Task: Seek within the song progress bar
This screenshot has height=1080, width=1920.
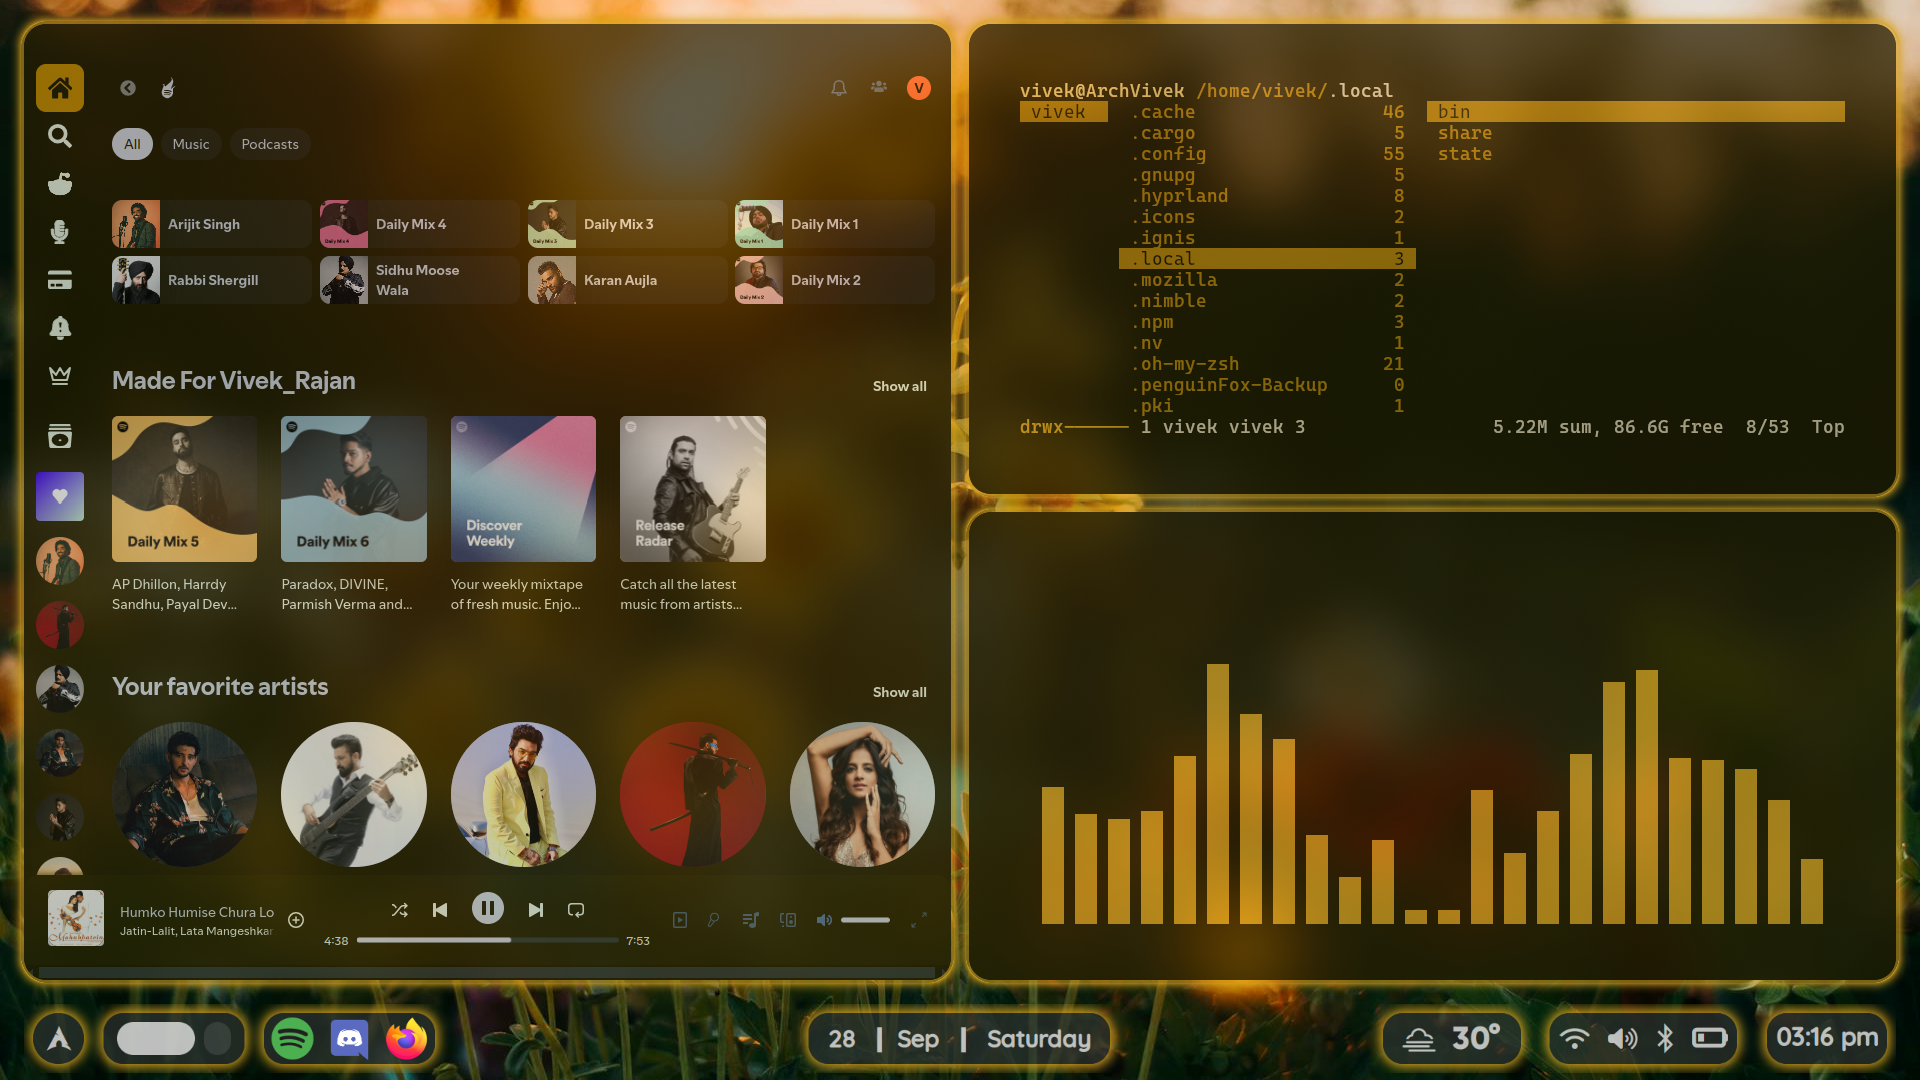Action: tap(488, 940)
